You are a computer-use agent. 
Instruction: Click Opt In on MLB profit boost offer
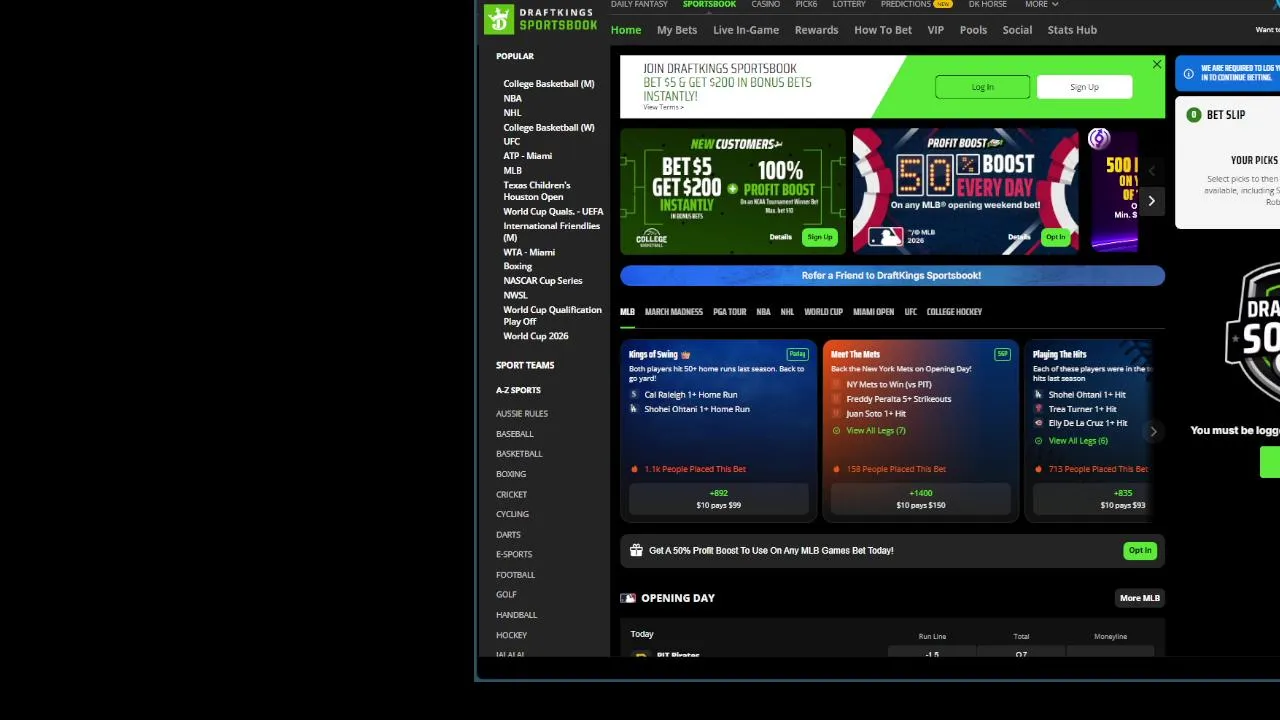[1140, 551]
